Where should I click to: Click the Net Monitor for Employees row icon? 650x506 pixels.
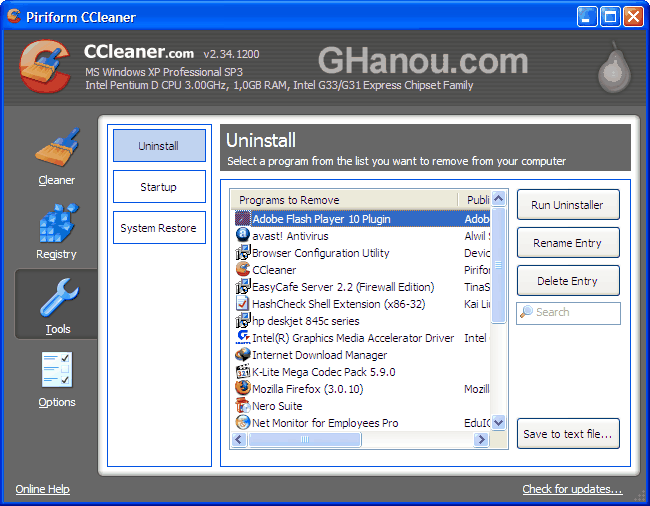click(x=243, y=422)
